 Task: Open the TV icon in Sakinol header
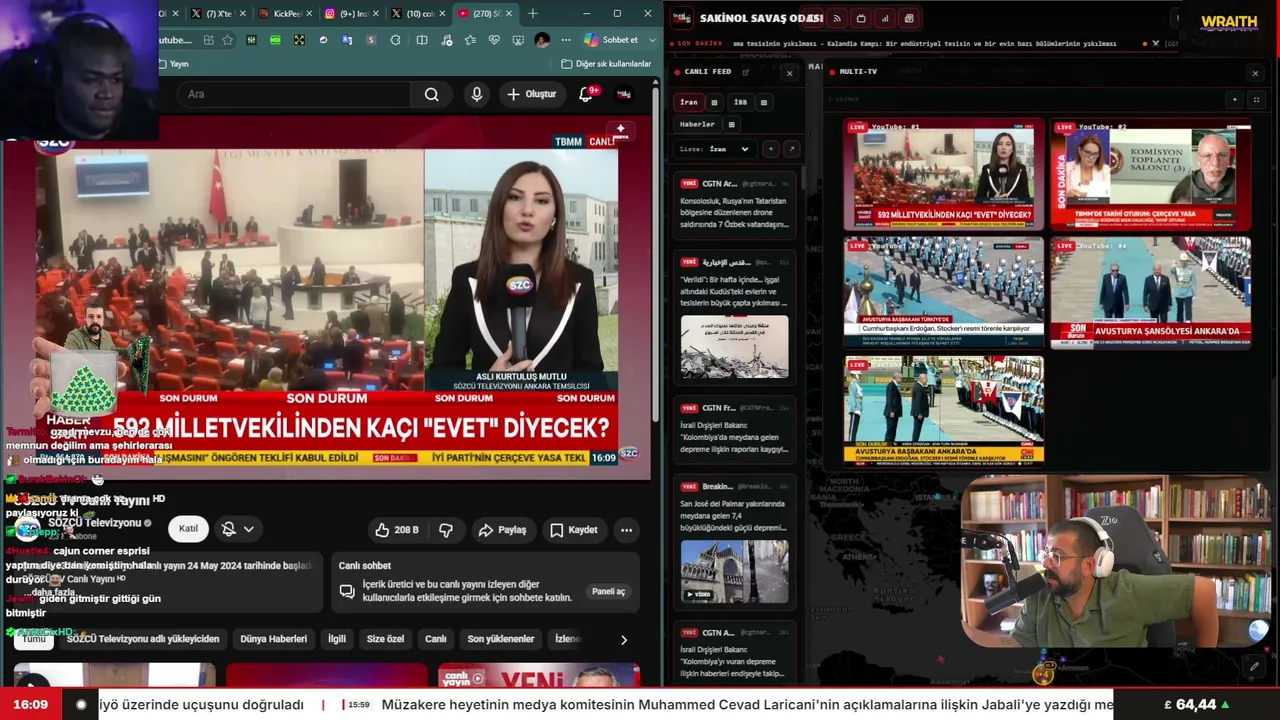coord(861,18)
